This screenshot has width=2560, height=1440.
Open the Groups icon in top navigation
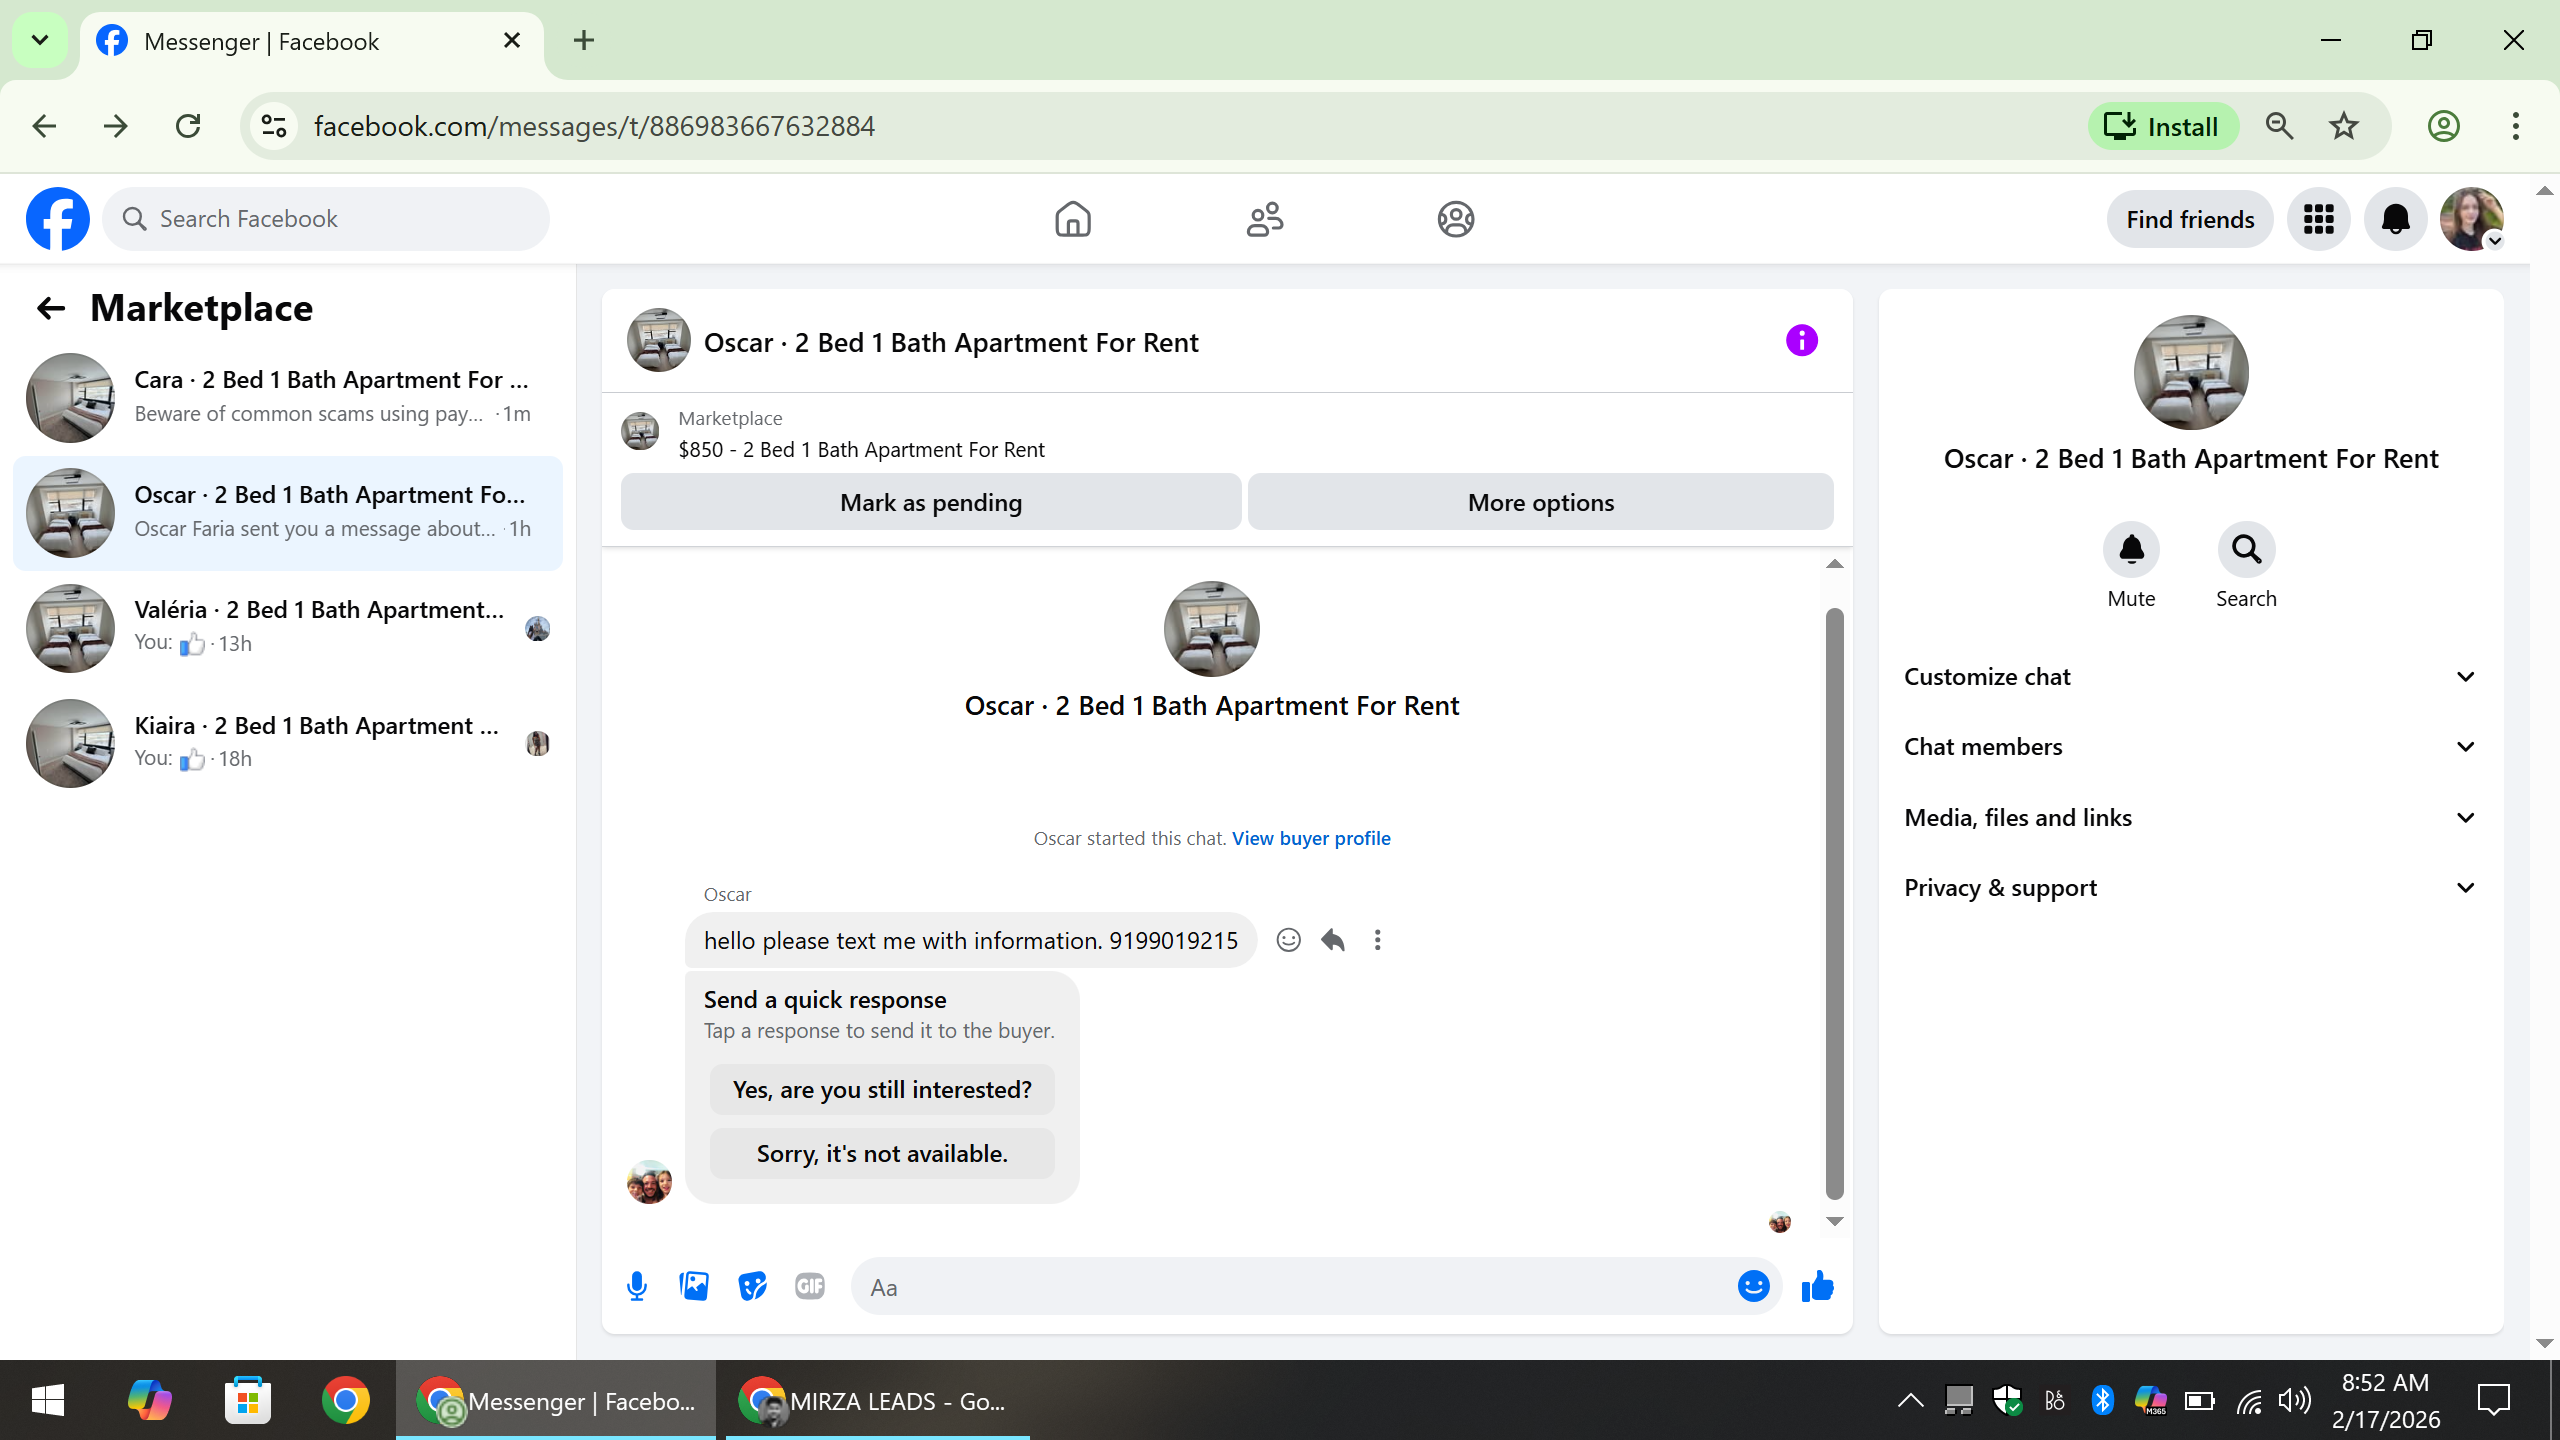click(x=1456, y=219)
